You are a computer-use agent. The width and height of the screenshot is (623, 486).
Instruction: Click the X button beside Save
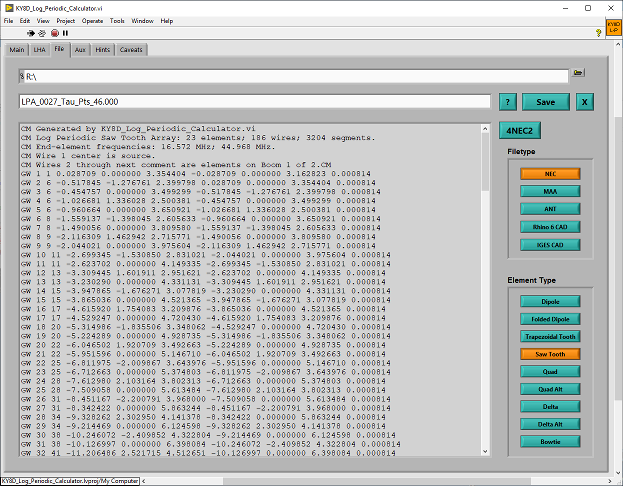tap(584, 102)
